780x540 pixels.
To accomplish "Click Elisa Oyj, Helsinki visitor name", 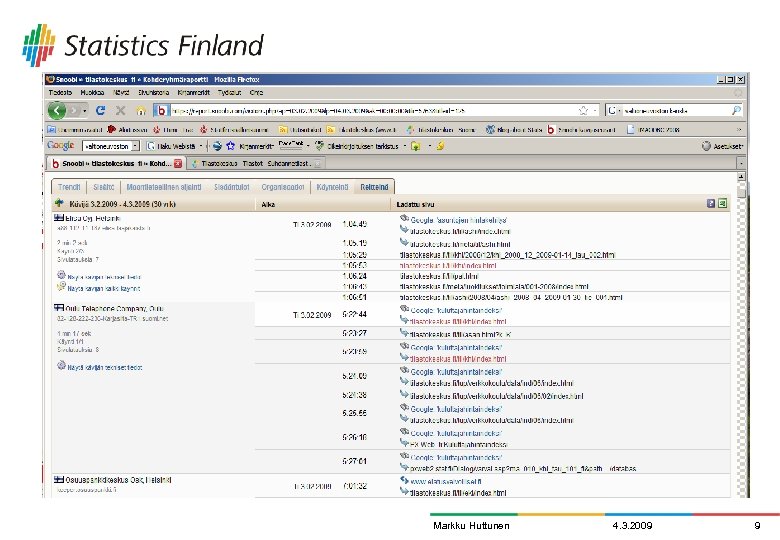I will point(93,218).
